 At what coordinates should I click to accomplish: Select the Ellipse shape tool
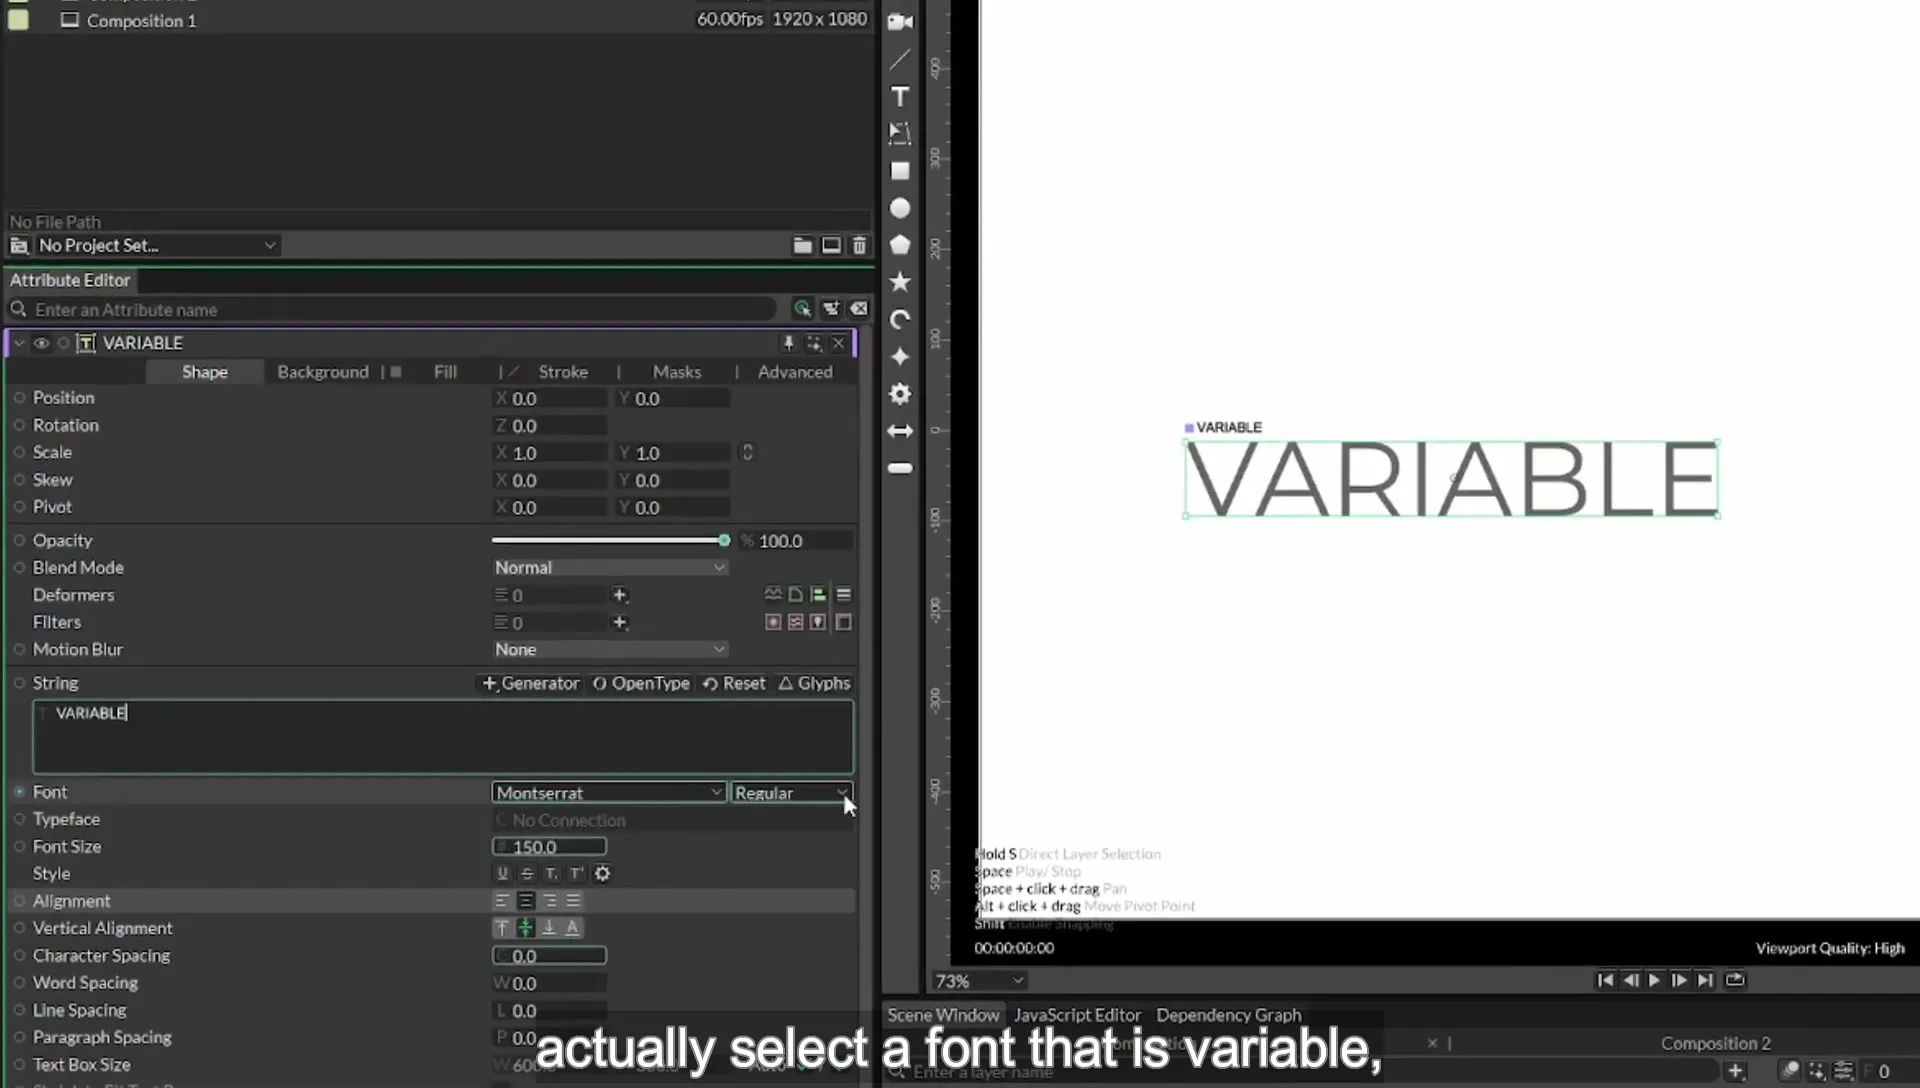(x=900, y=208)
